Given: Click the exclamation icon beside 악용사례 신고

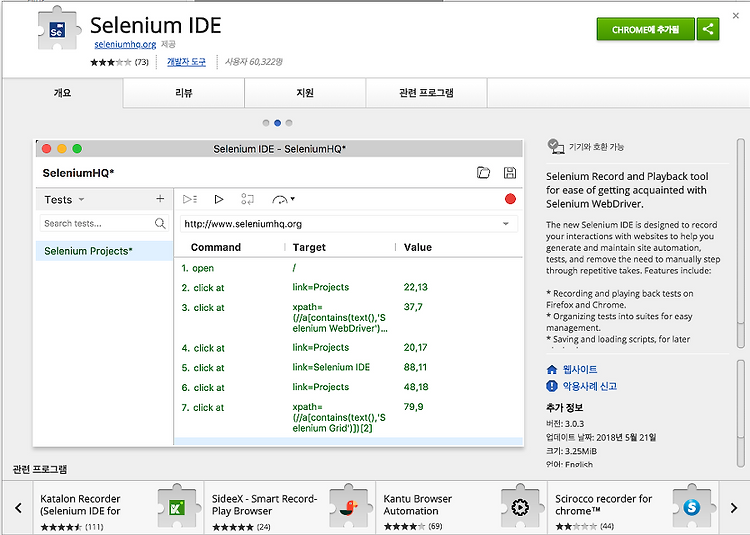Looking at the screenshot, I should coord(552,386).
